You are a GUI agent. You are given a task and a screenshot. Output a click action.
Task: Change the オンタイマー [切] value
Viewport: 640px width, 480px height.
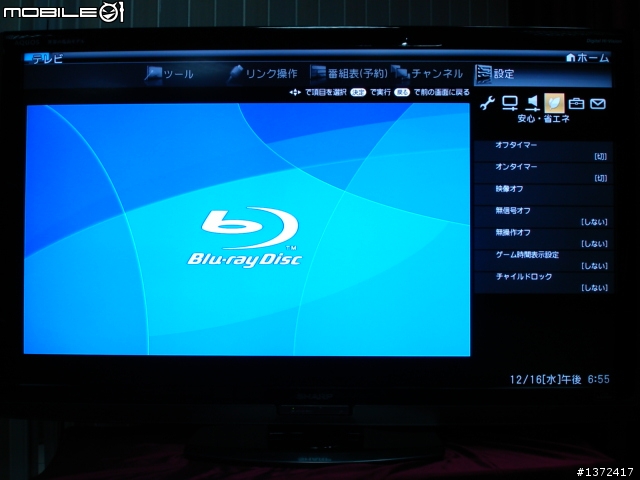click(601, 178)
